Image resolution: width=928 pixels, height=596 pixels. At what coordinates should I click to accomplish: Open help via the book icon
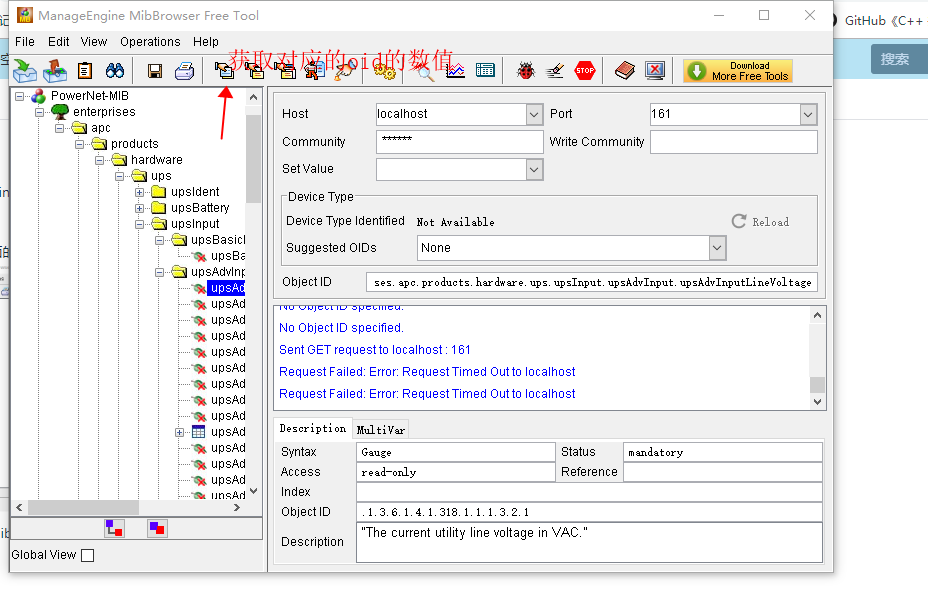[x=624, y=71]
